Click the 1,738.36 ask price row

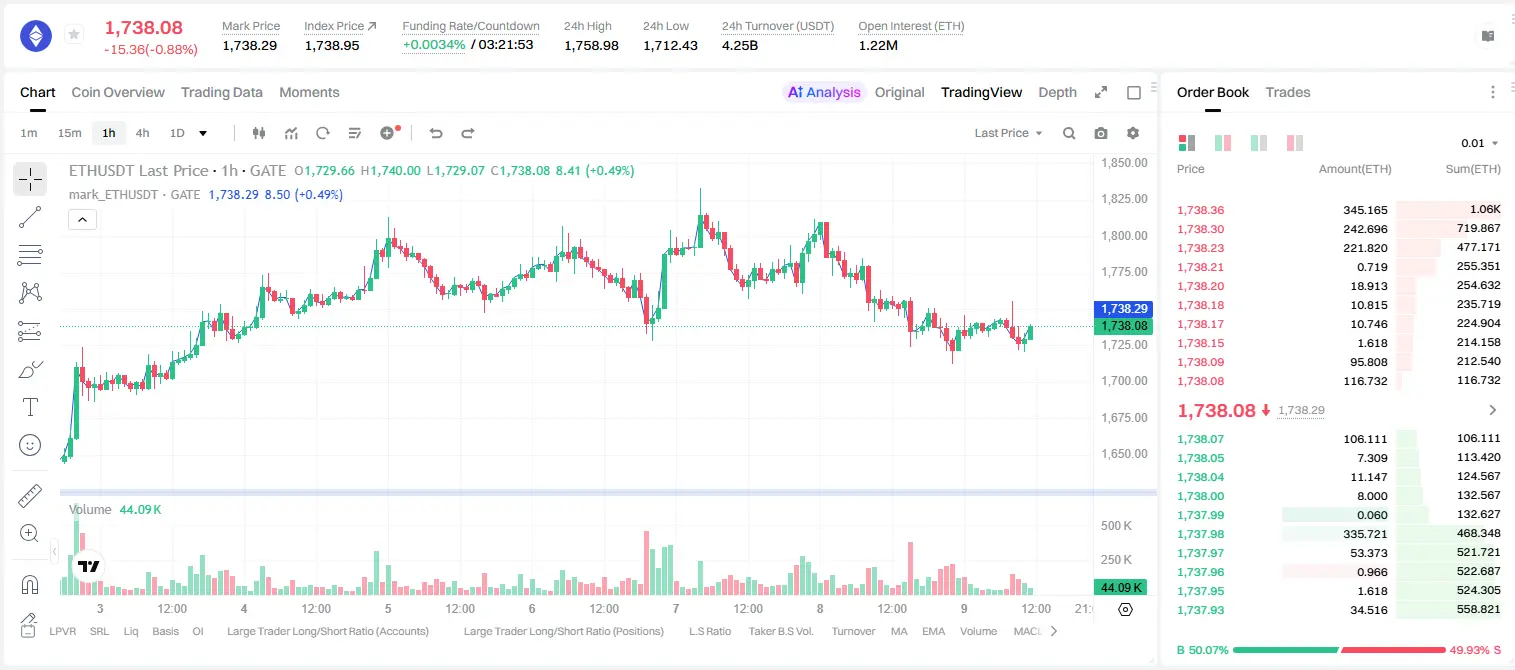[x=1339, y=210]
